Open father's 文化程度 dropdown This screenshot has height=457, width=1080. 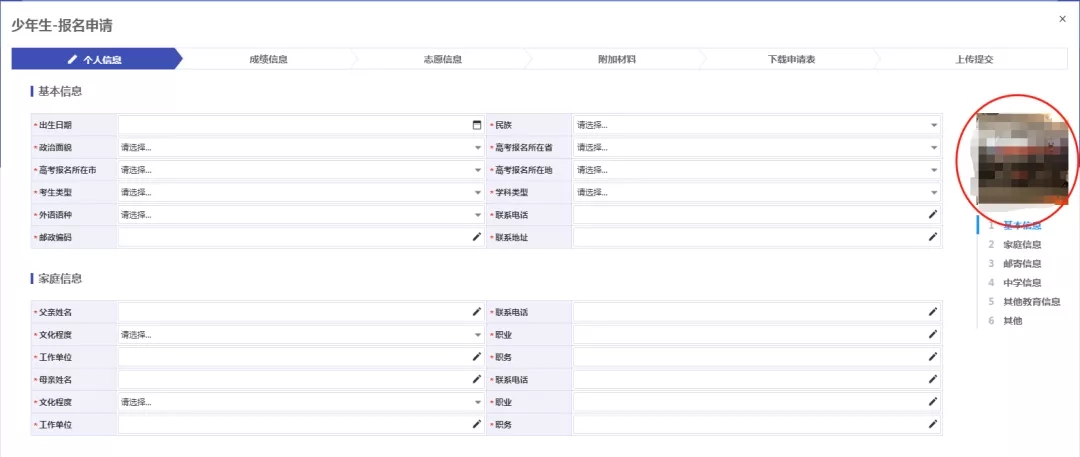300,335
